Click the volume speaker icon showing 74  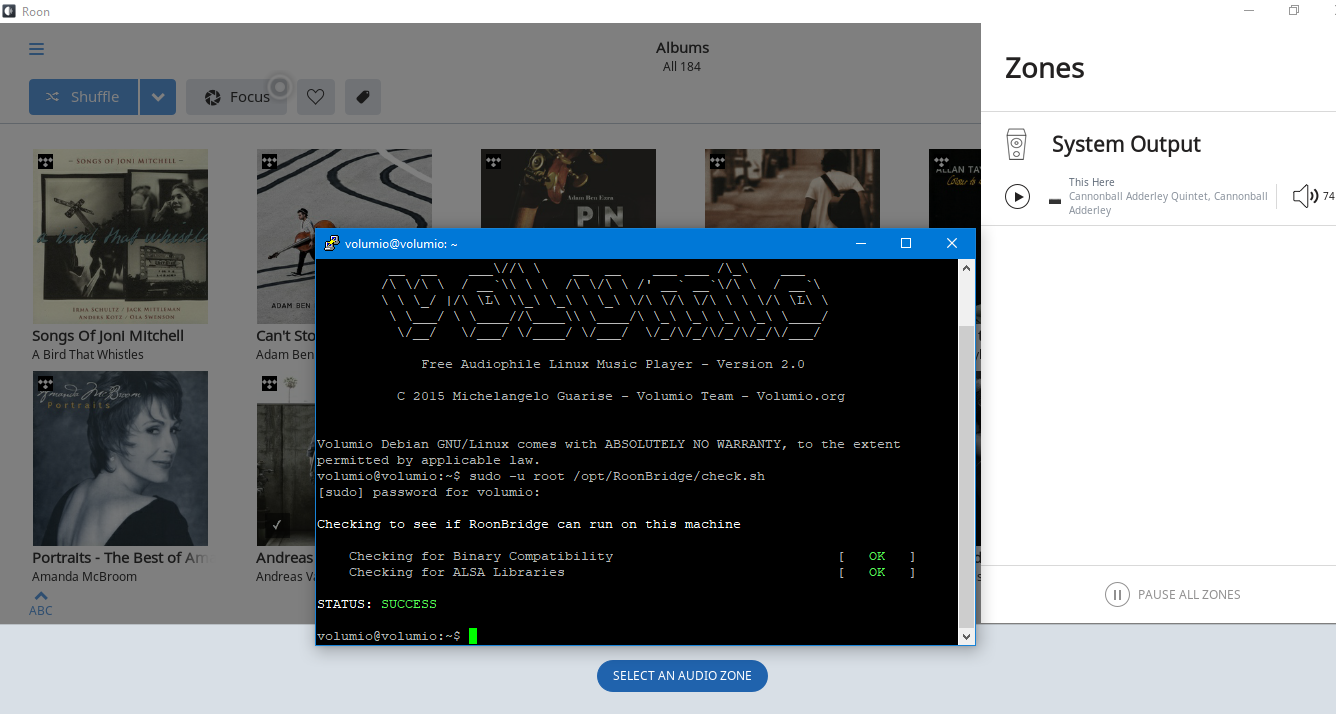click(1305, 196)
